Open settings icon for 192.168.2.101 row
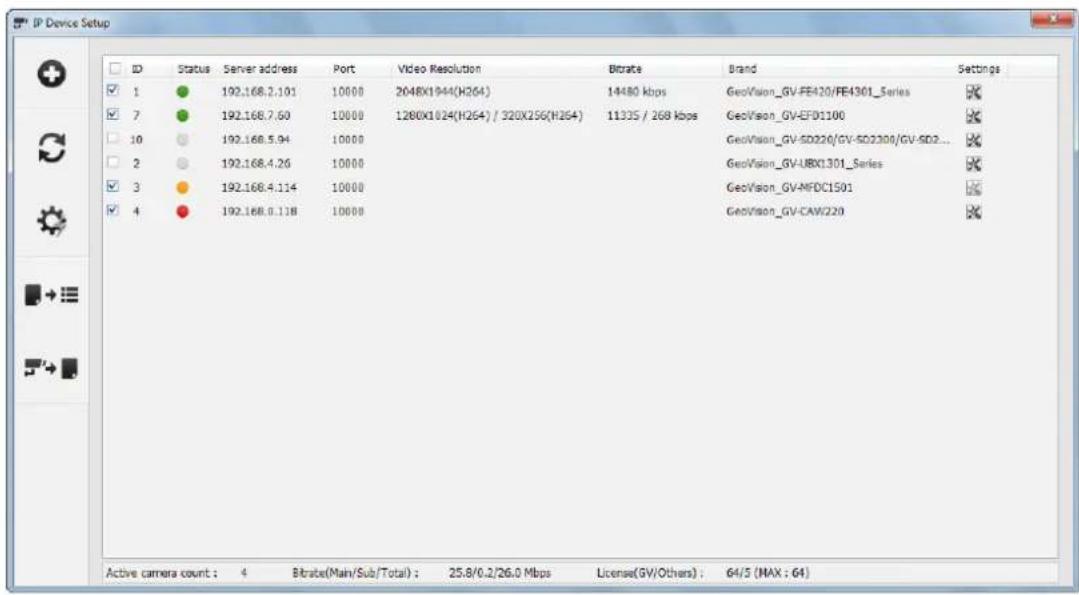 (x=973, y=92)
